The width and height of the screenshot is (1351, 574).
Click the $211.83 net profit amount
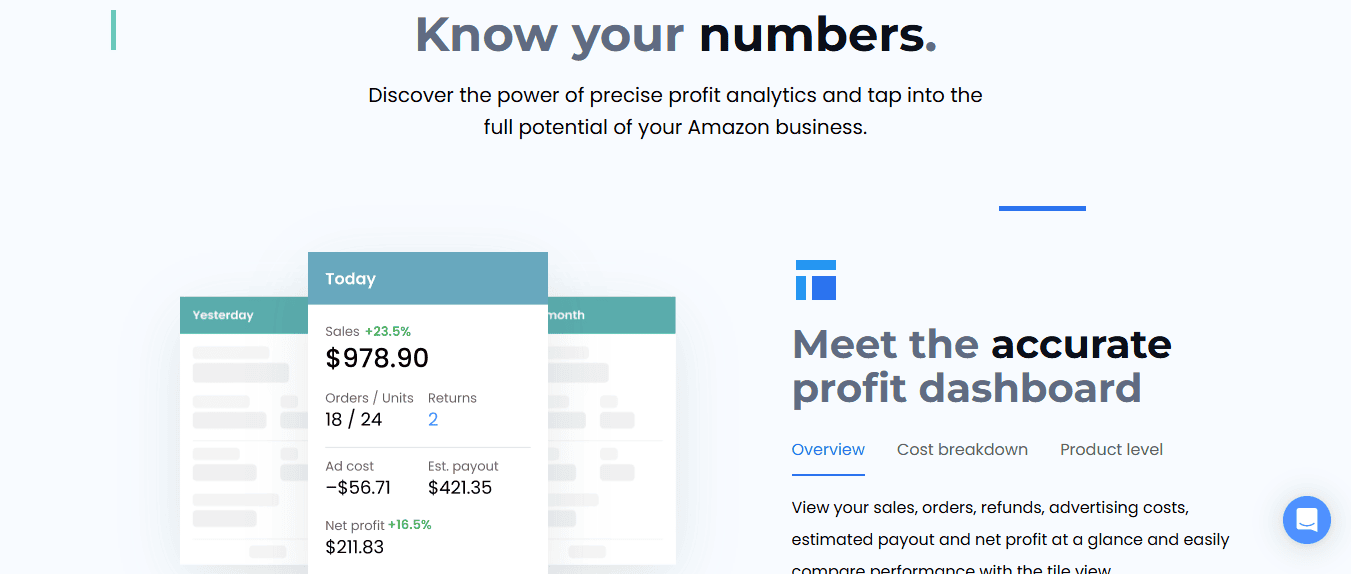click(x=355, y=547)
